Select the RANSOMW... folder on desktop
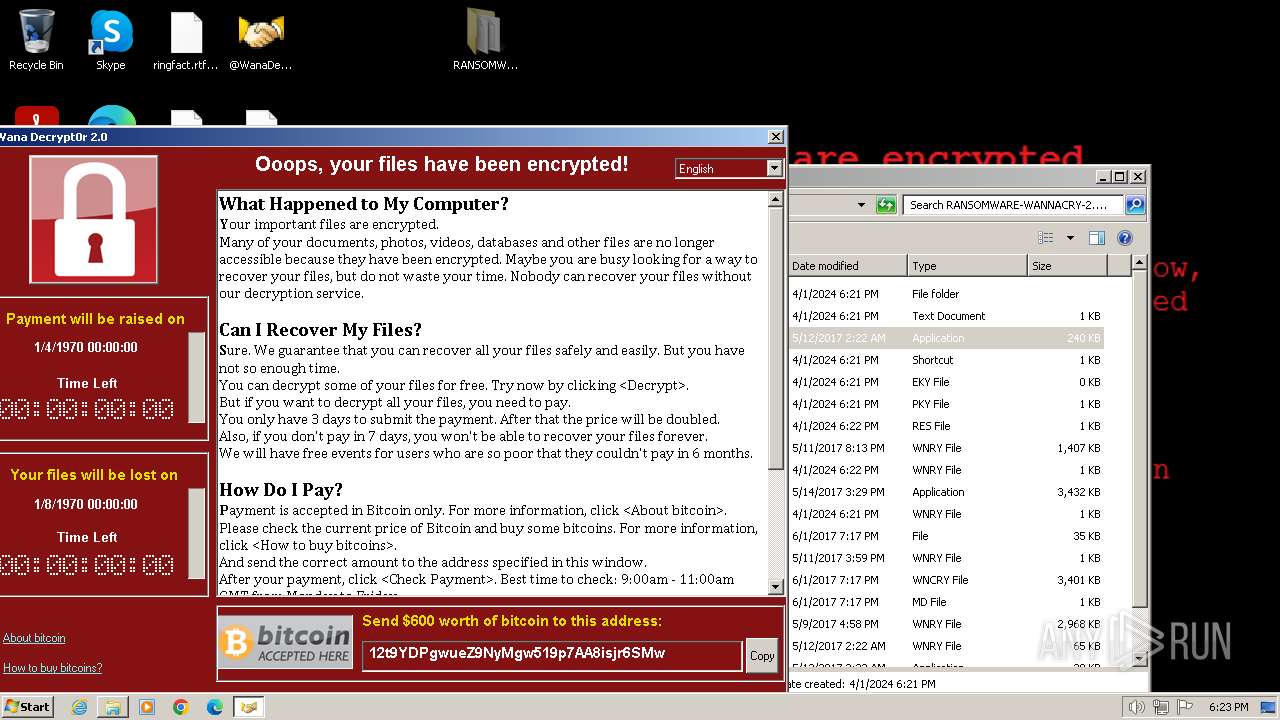Screen dimensions: 1280x720 [x=485, y=40]
